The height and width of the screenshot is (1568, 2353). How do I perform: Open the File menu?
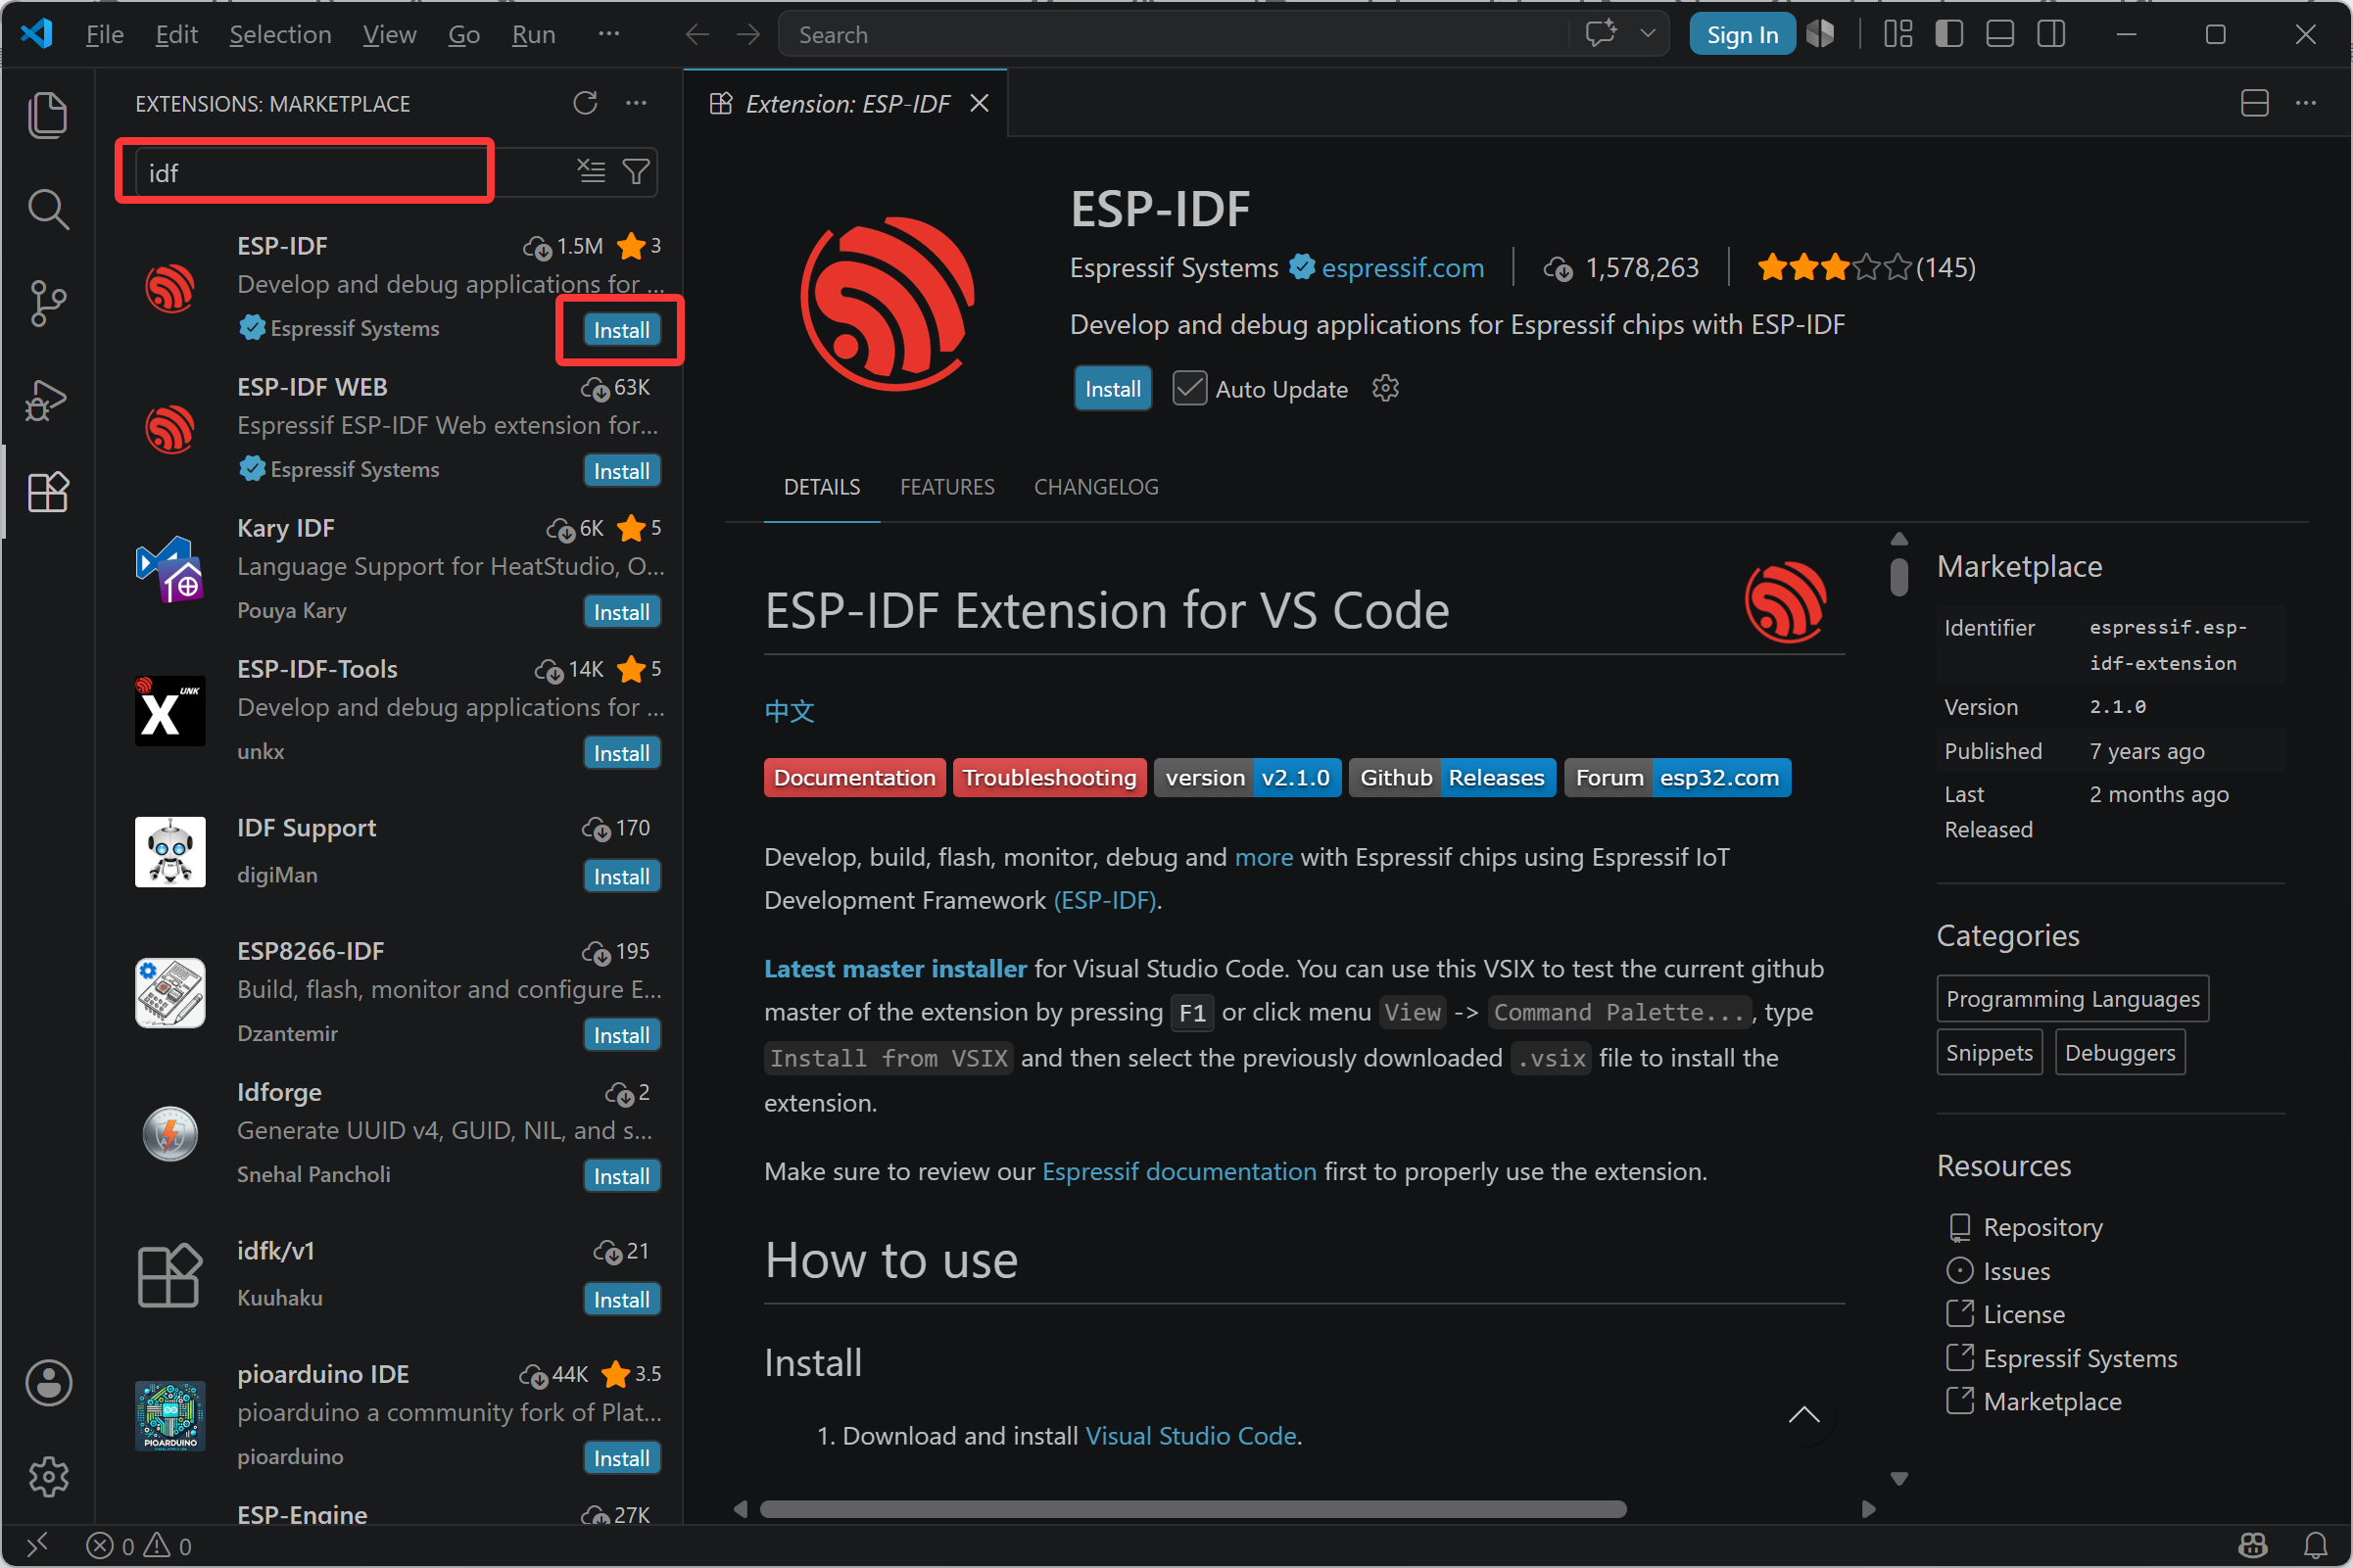coord(104,35)
